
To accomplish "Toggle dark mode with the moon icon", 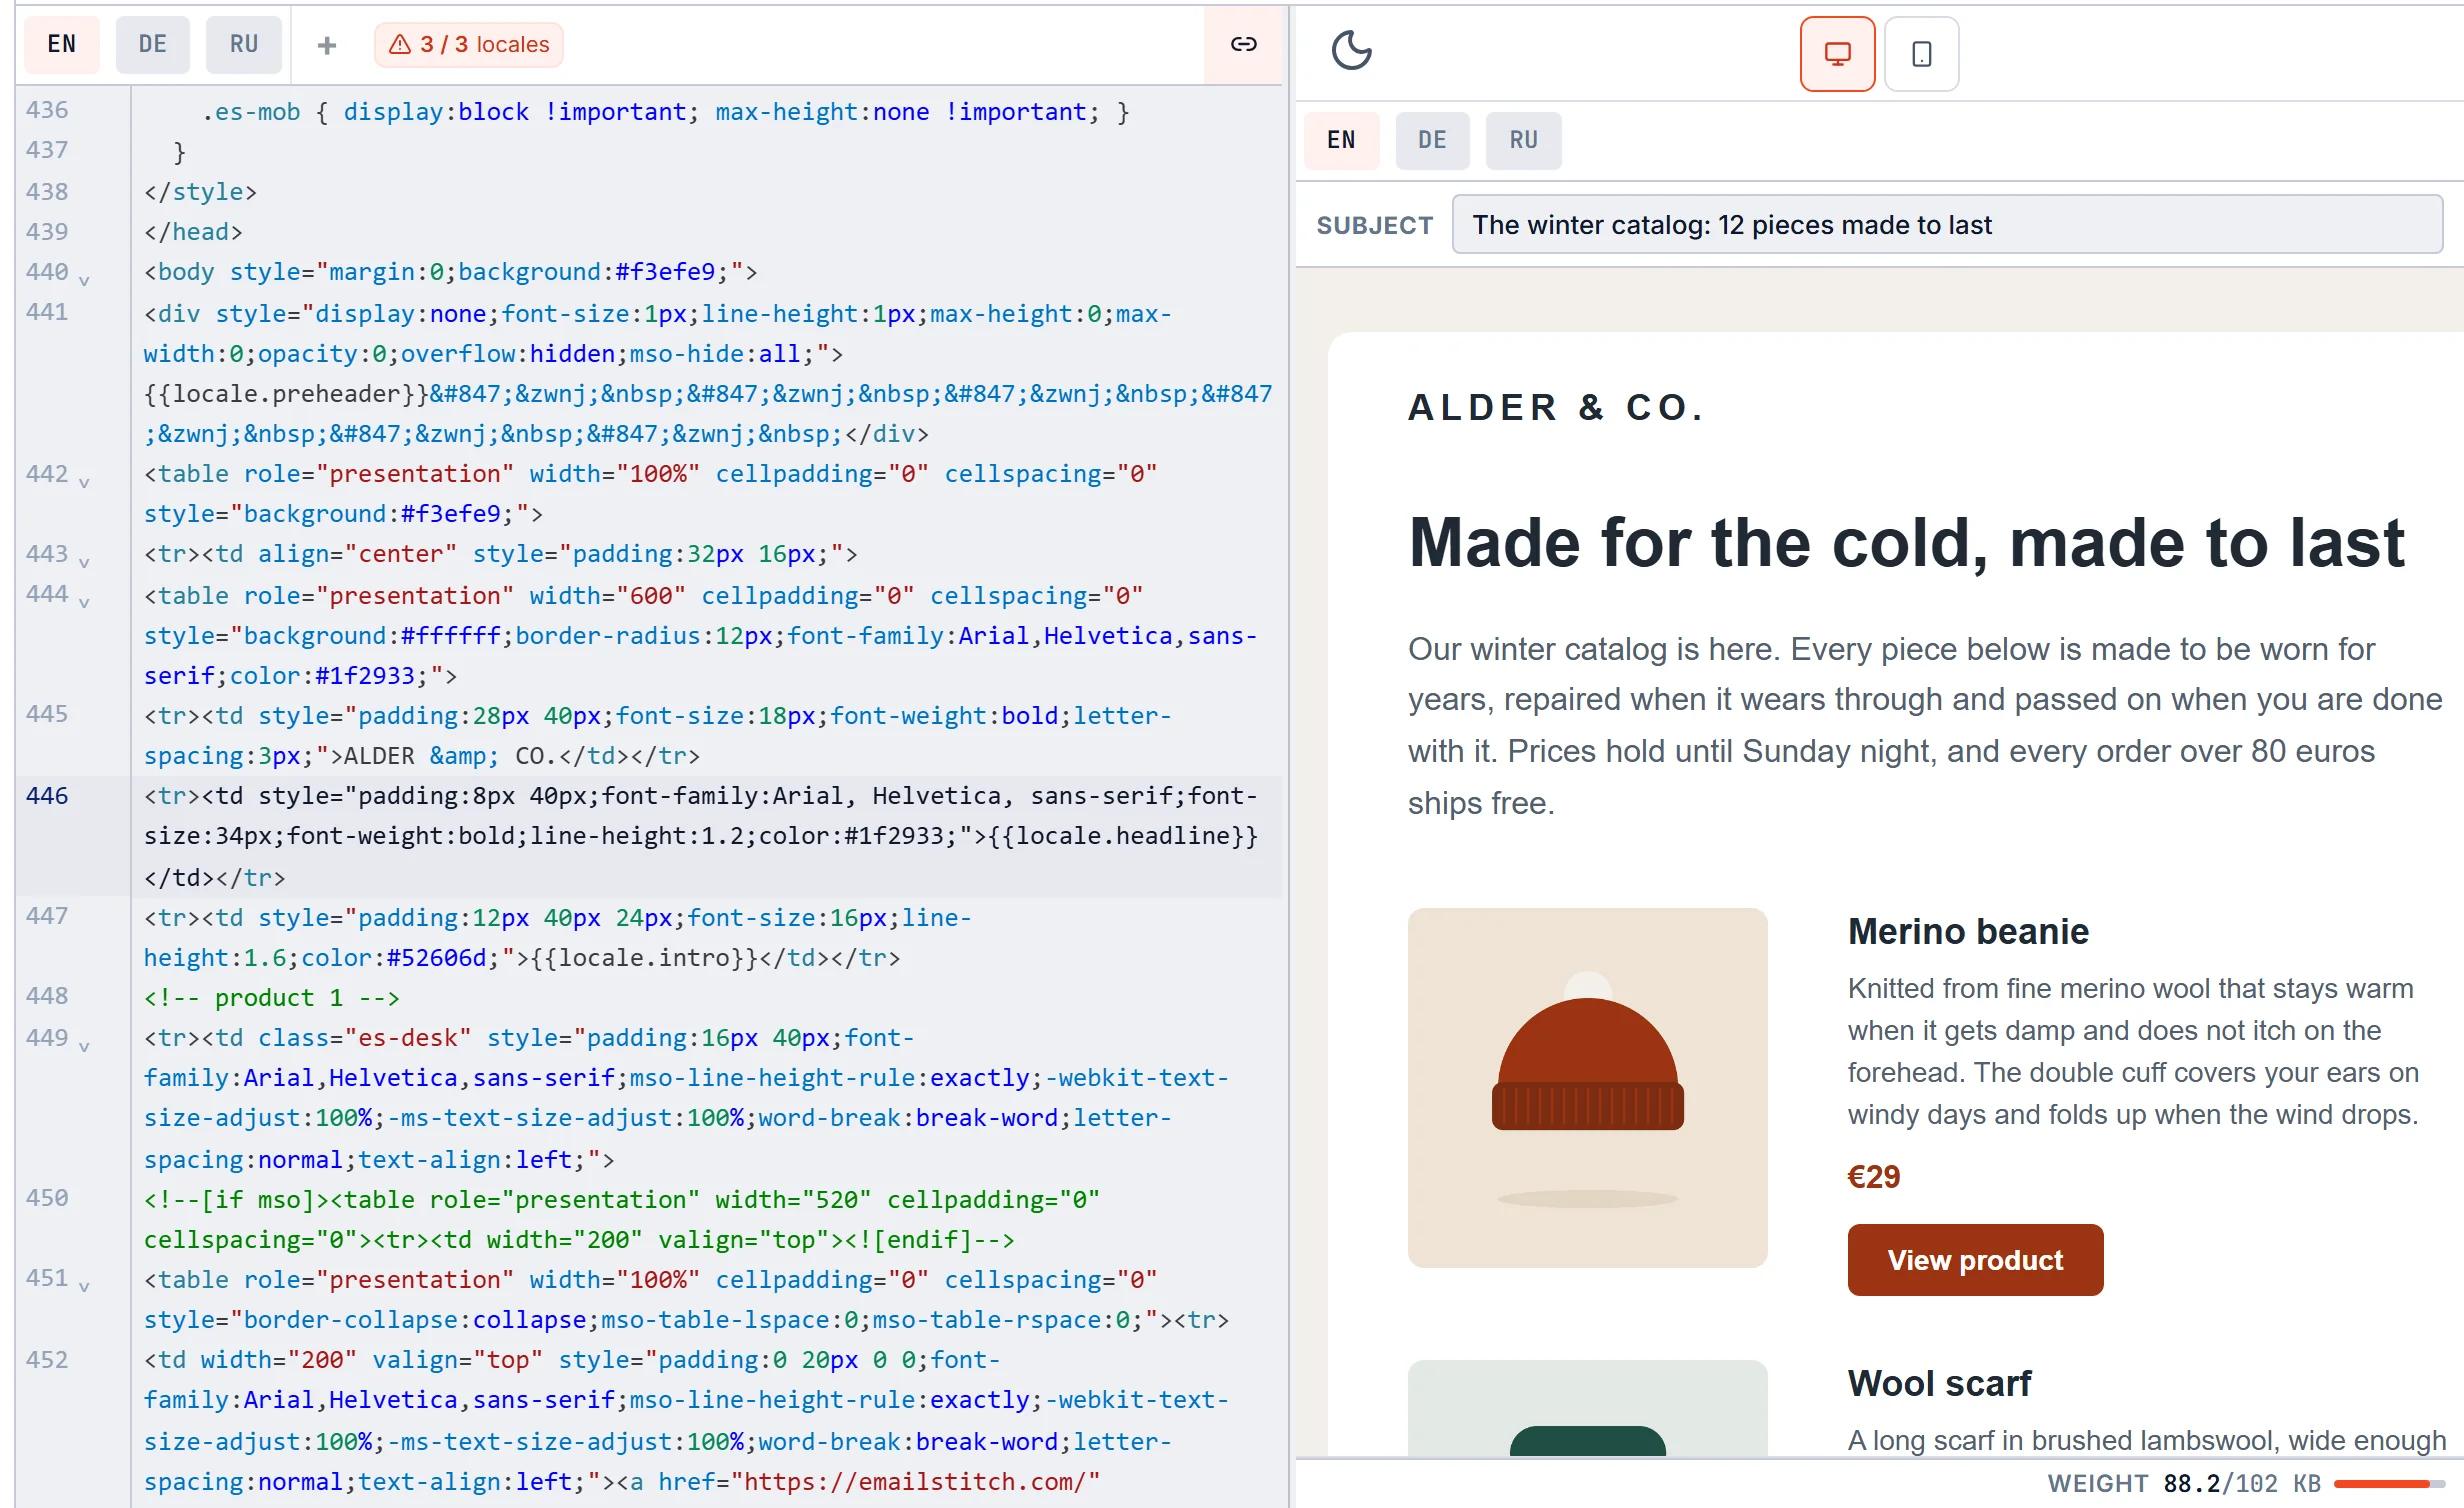I will (1351, 50).
